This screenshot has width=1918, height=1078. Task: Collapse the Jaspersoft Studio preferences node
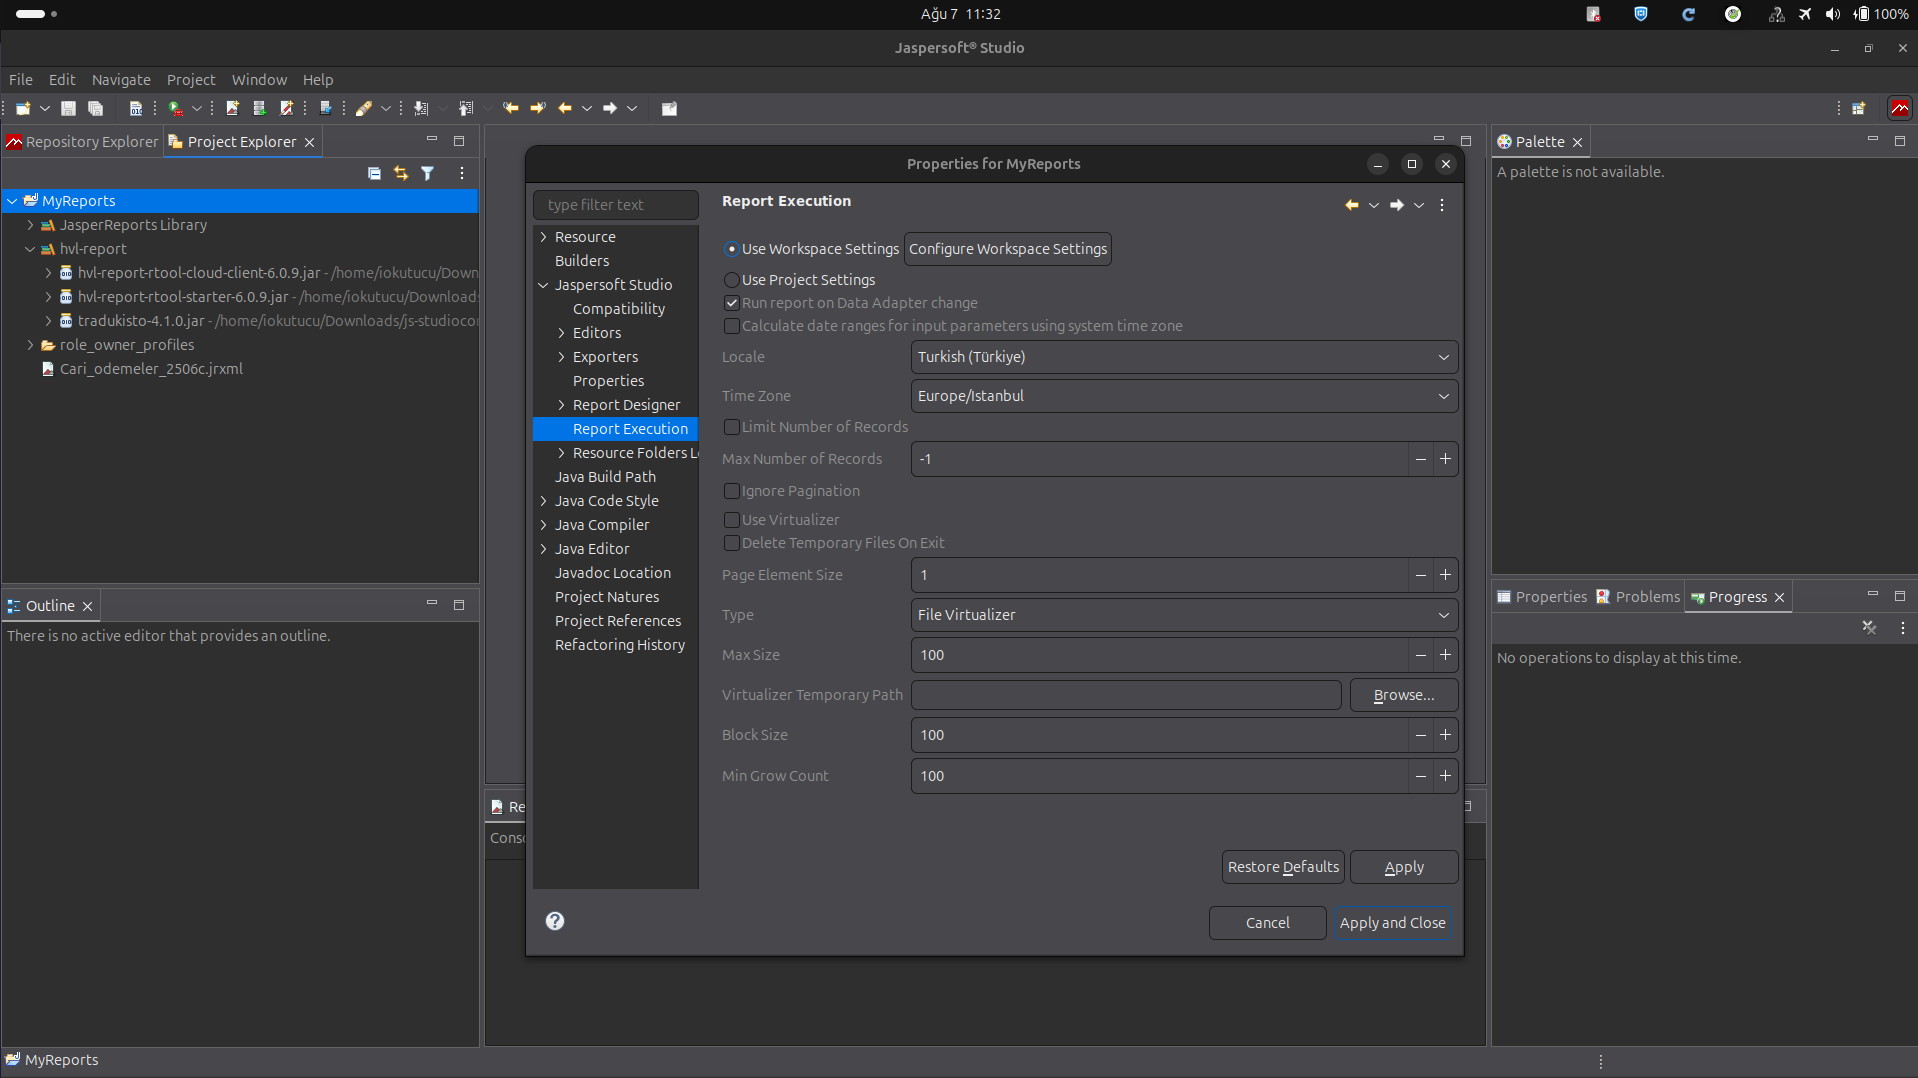544,285
